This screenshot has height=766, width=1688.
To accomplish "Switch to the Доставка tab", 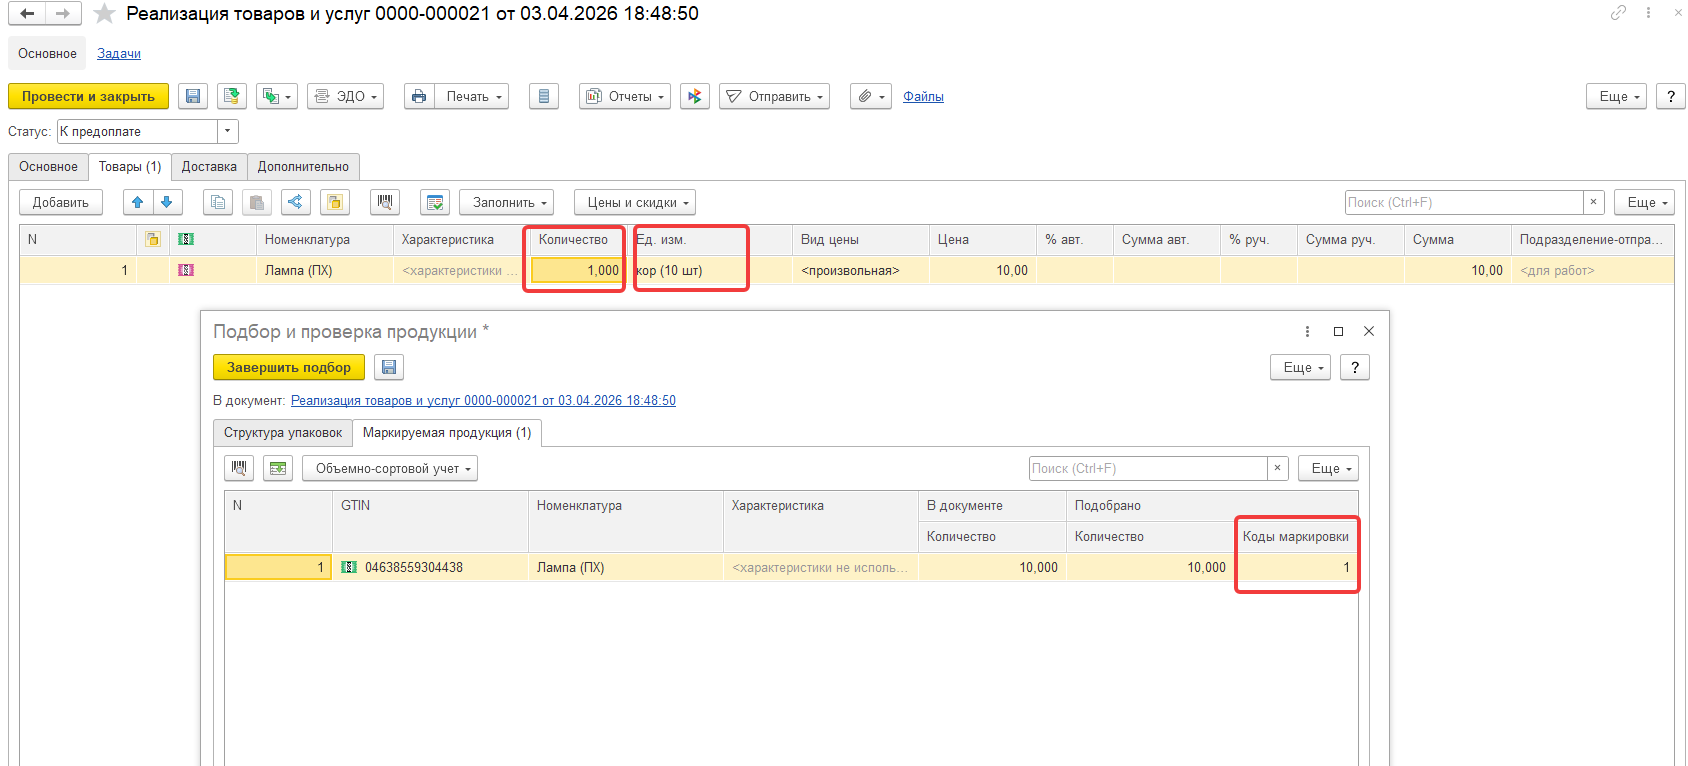I will [209, 166].
